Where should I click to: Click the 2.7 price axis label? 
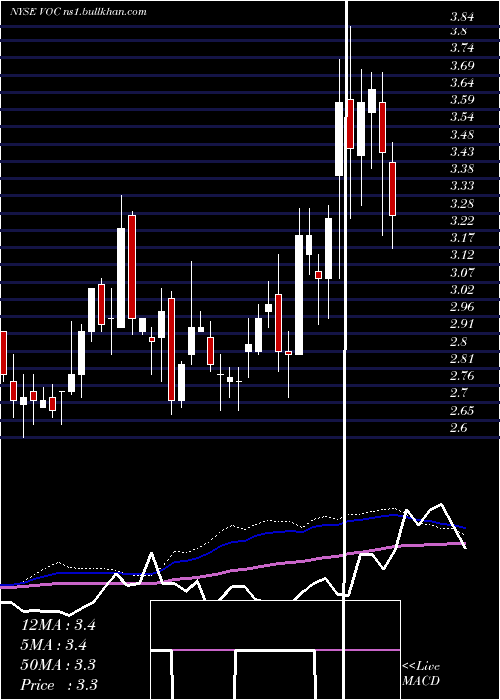pyautogui.click(x=458, y=393)
